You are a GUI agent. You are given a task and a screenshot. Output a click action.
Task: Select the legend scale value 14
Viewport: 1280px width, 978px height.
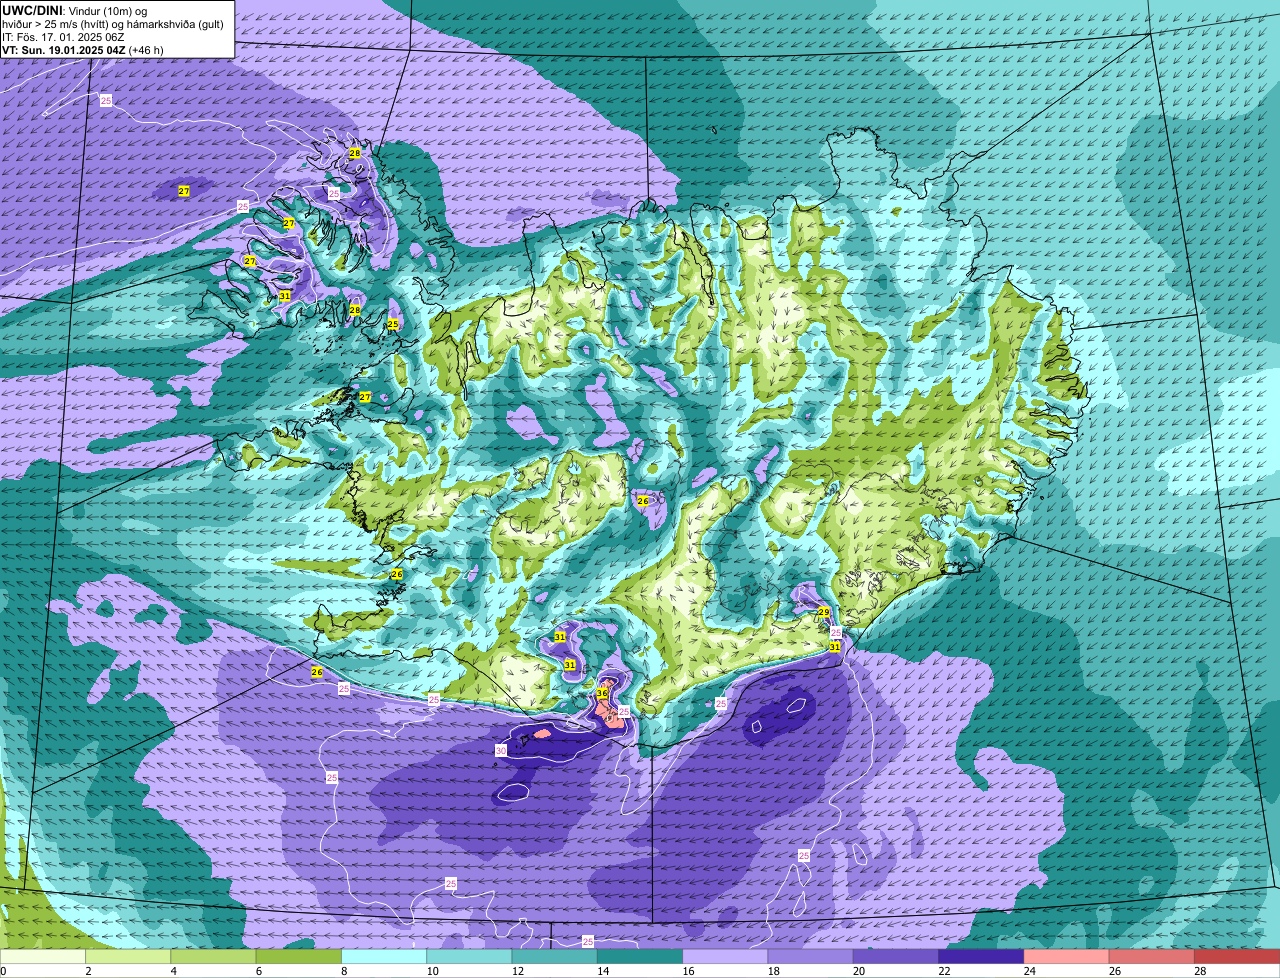(x=602, y=971)
